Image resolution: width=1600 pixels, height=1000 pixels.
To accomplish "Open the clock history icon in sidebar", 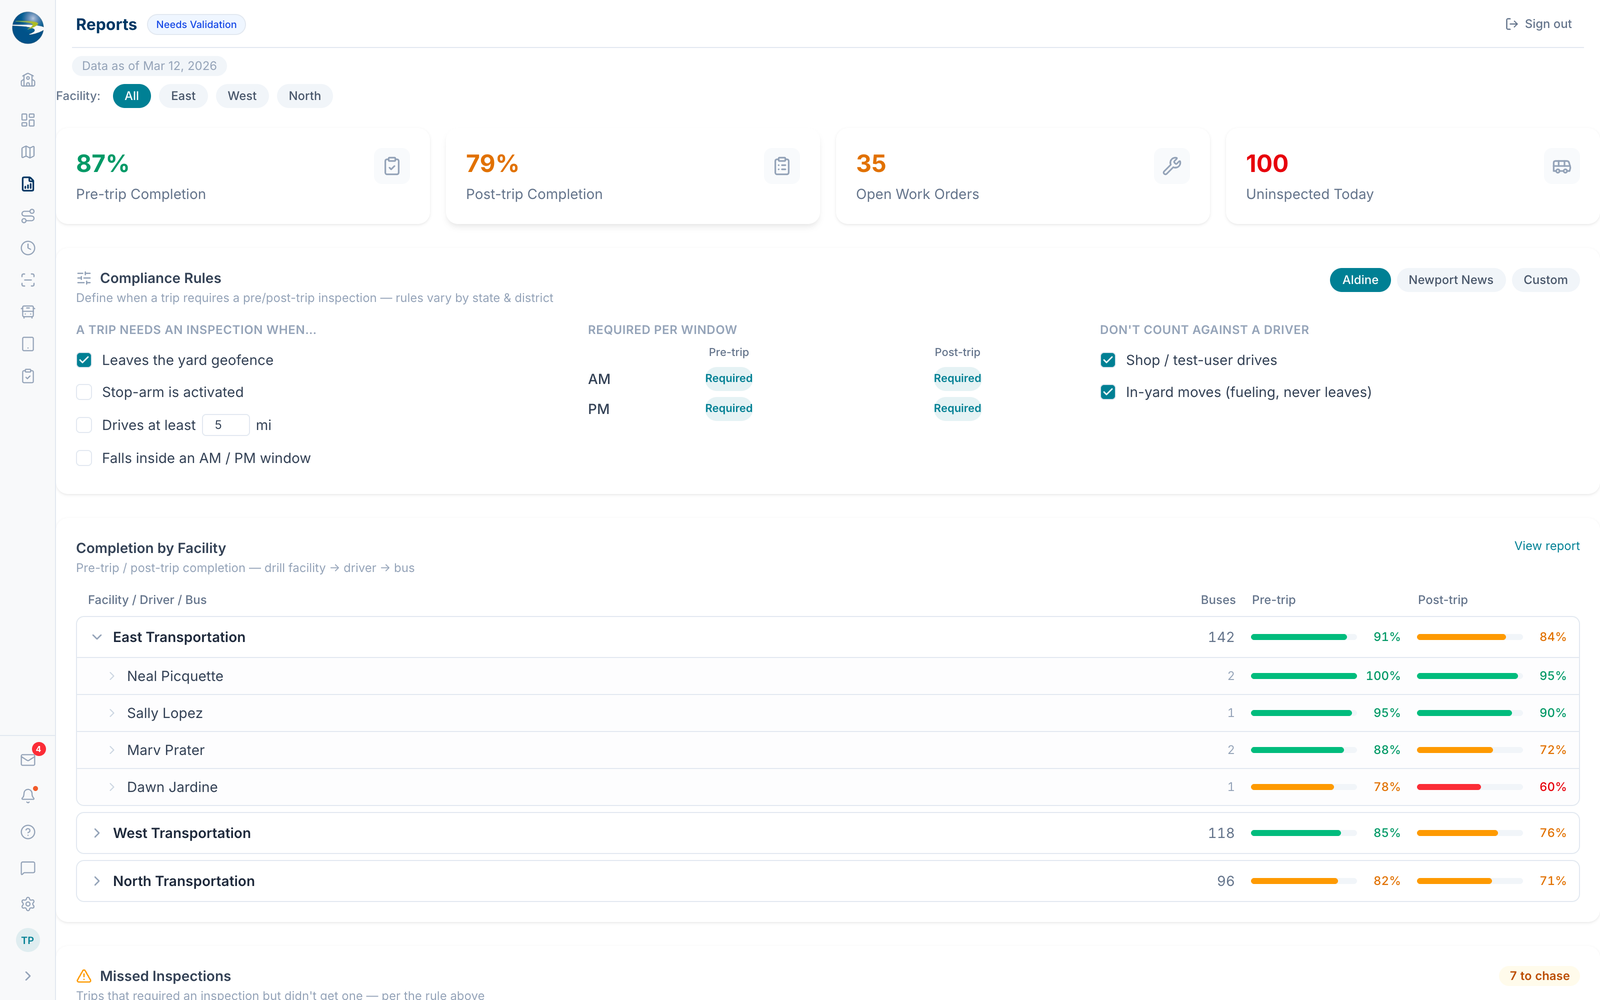I will 28,248.
